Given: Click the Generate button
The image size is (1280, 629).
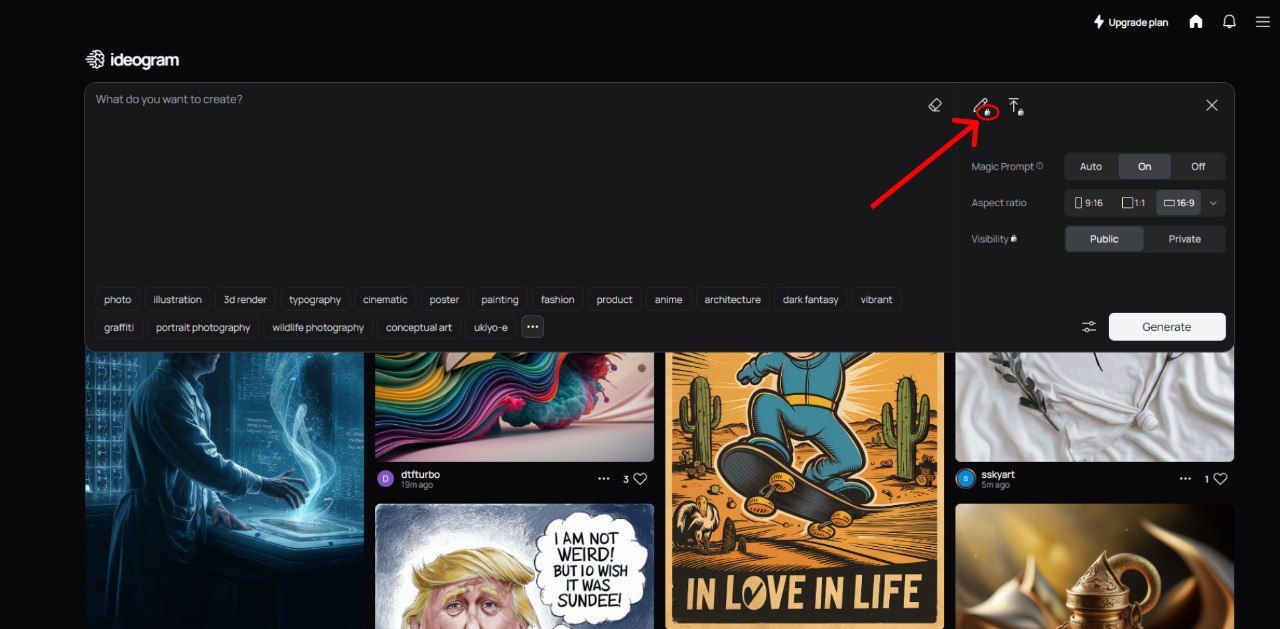Looking at the screenshot, I should click(x=1167, y=327).
